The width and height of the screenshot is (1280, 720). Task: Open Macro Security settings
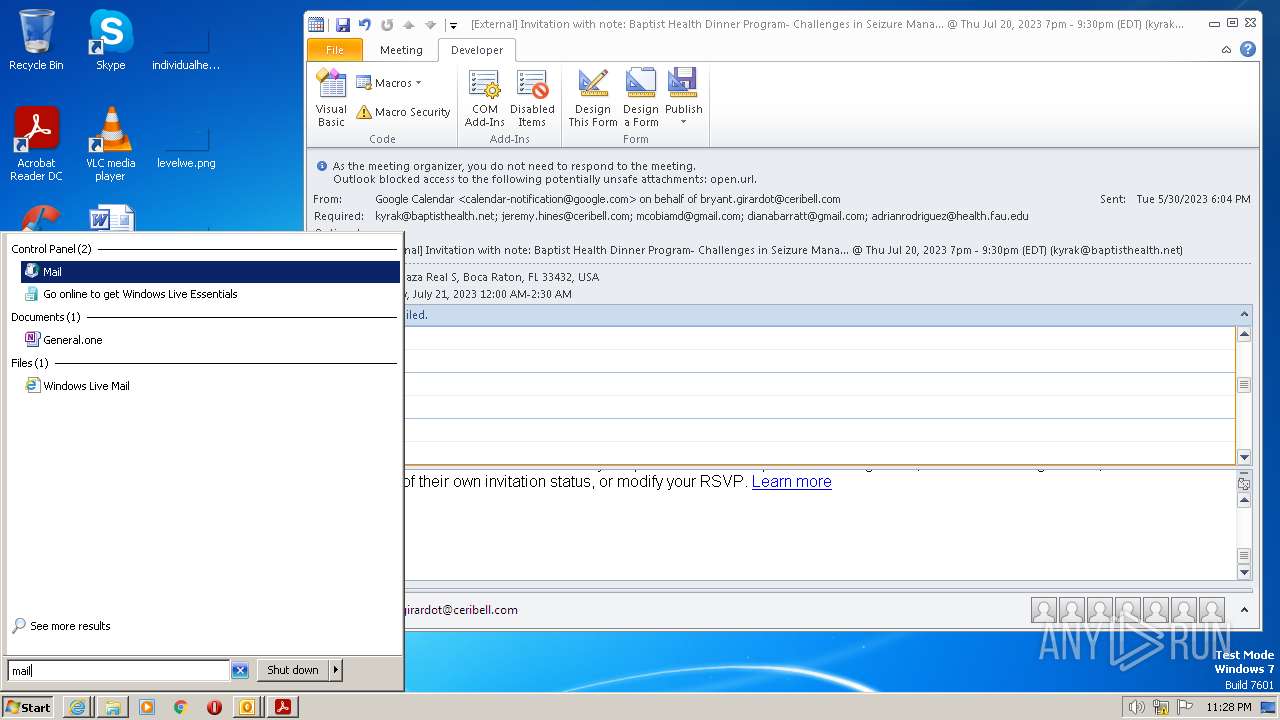(x=403, y=112)
